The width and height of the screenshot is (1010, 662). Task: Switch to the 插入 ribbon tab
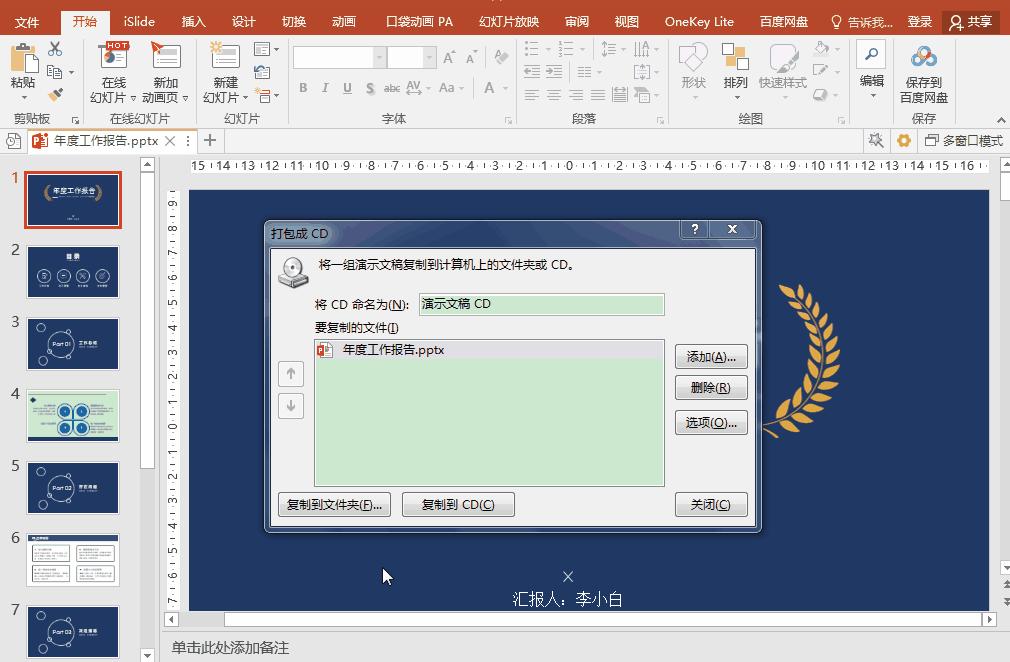(192, 20)
